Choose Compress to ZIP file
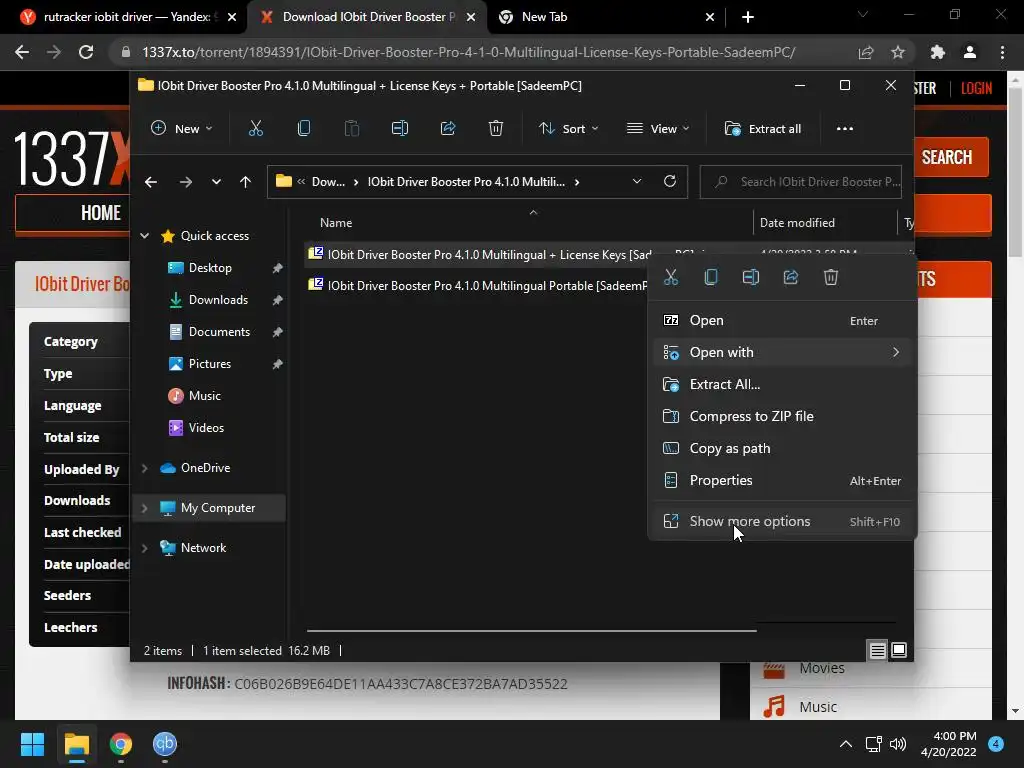The image size is (1024, 768). [x=782, y=417]
